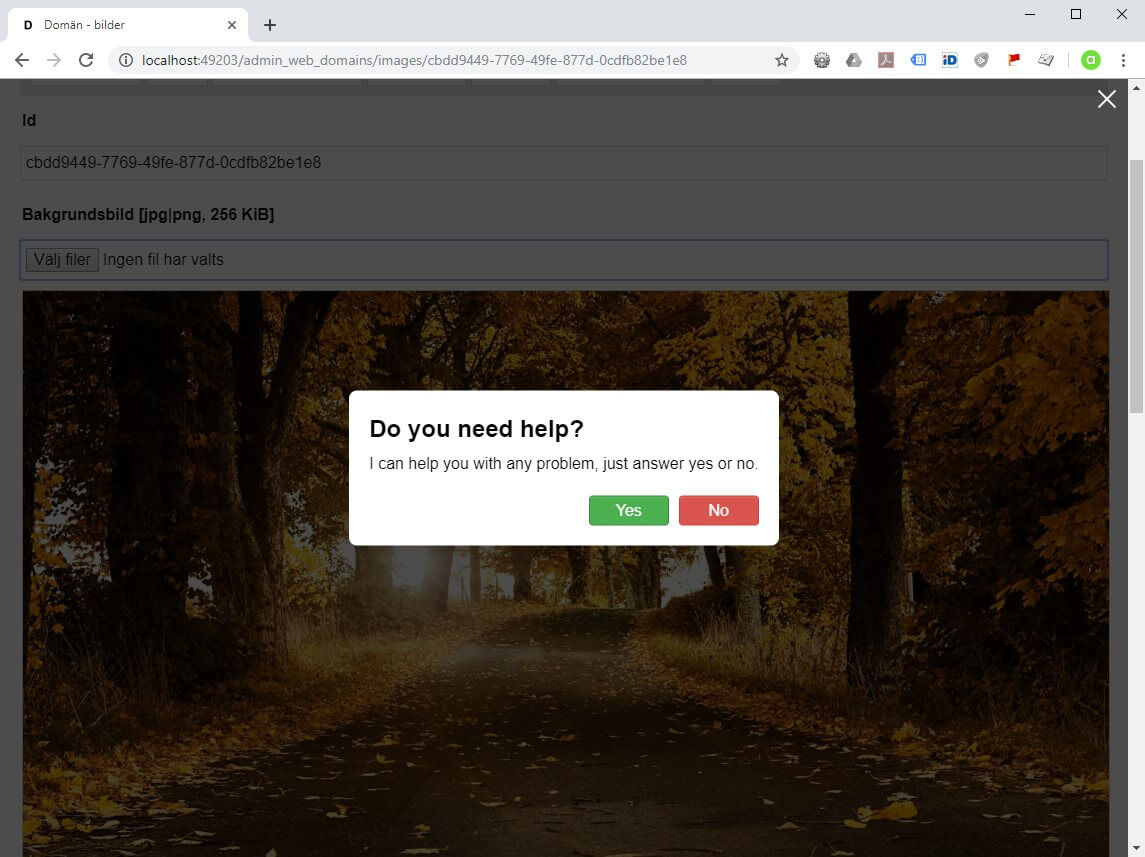
Task: Click the Välj filer file chooser button
Action: 62,260
